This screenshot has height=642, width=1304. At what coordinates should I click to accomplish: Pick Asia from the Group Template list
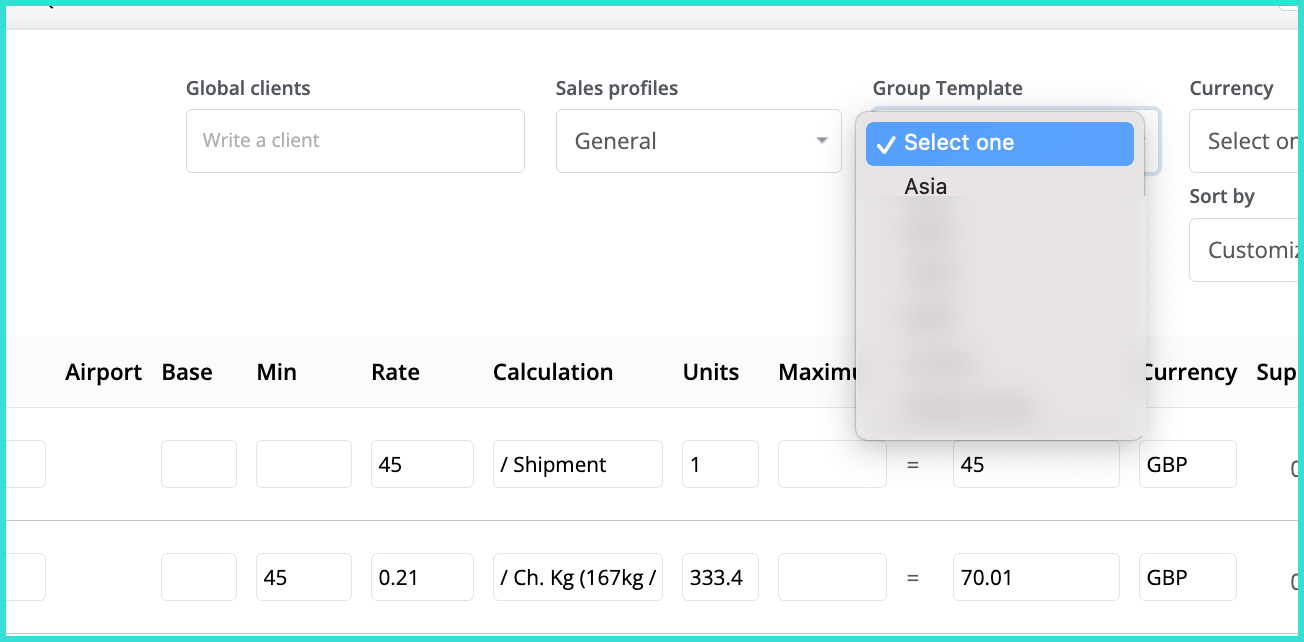tap(926, 187)
